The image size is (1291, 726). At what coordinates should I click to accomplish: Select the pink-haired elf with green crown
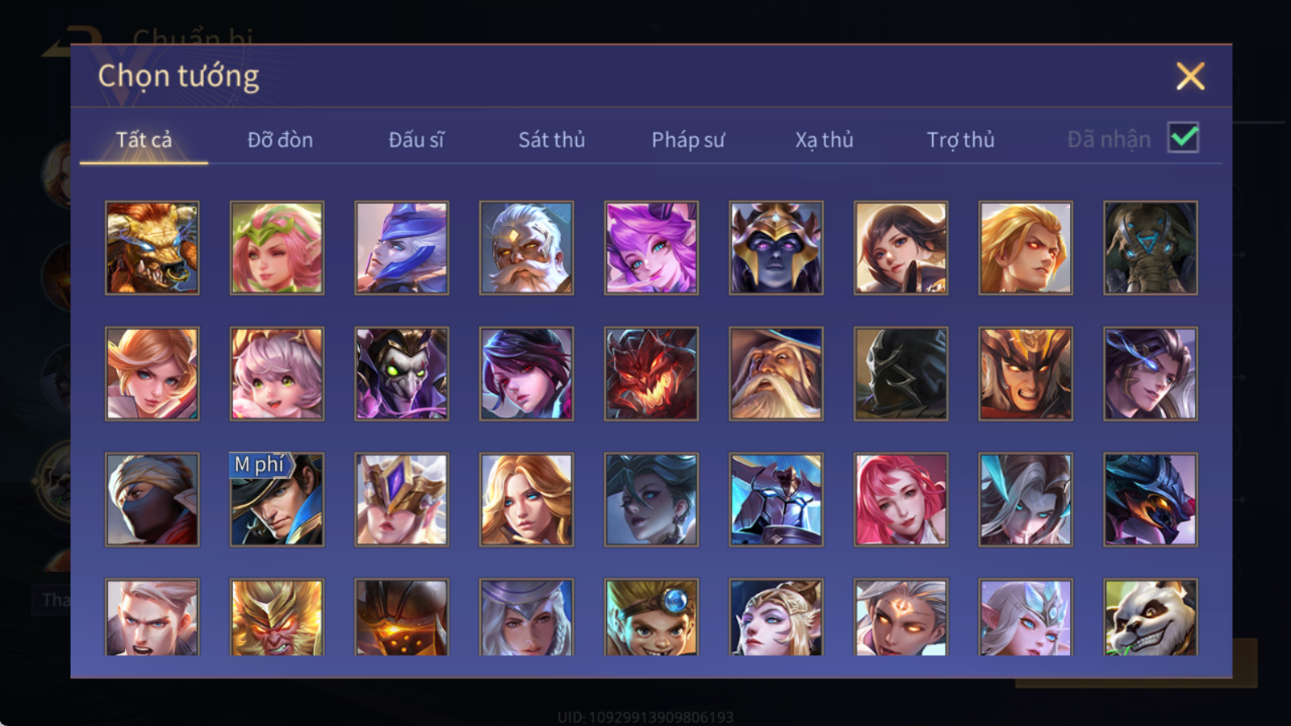tap(277, 248)
